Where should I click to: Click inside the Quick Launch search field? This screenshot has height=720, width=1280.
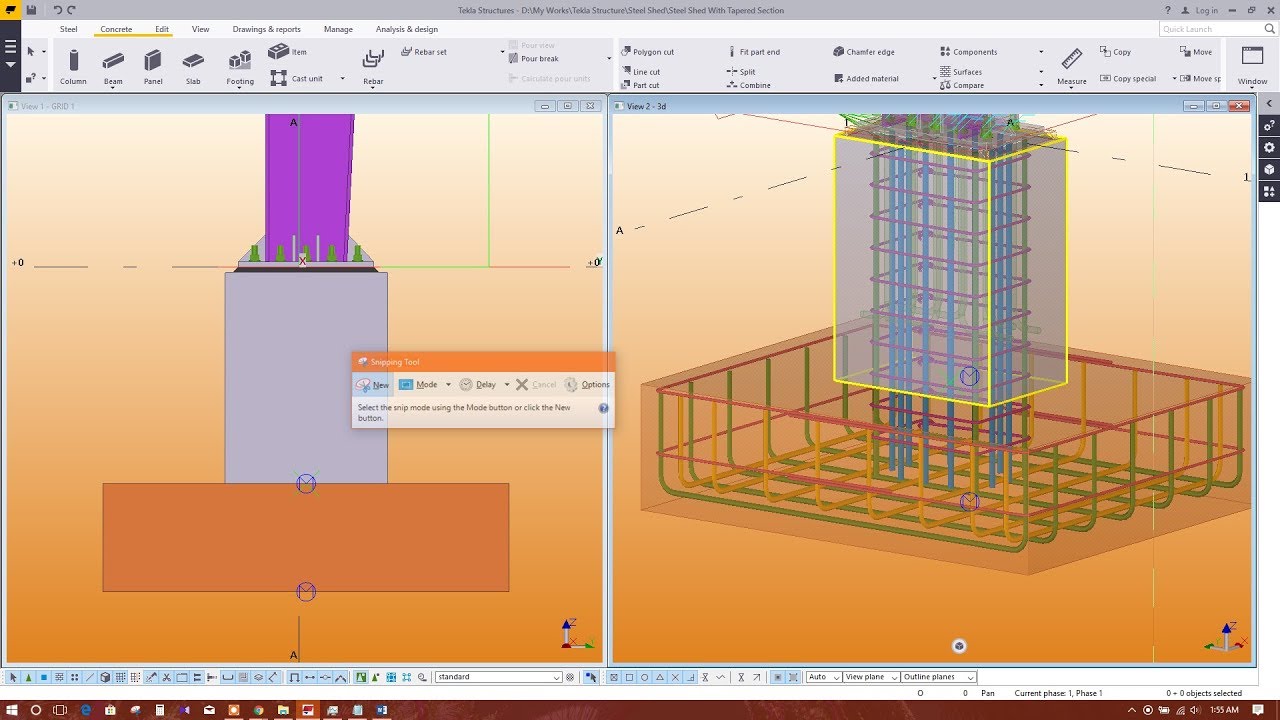[x=1210, y=29]
